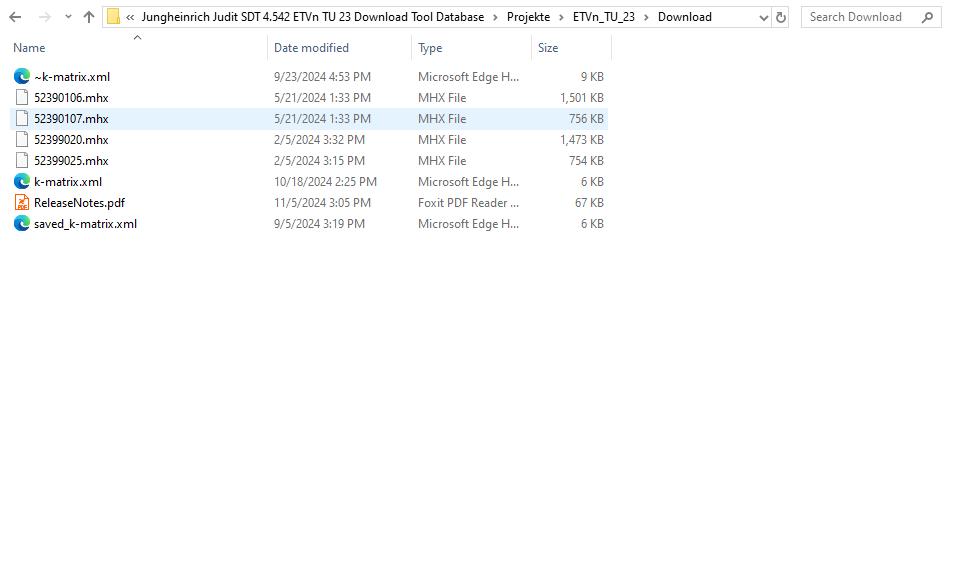
Task: Select file name 52390107.mhx
Action: pos(71,119)
